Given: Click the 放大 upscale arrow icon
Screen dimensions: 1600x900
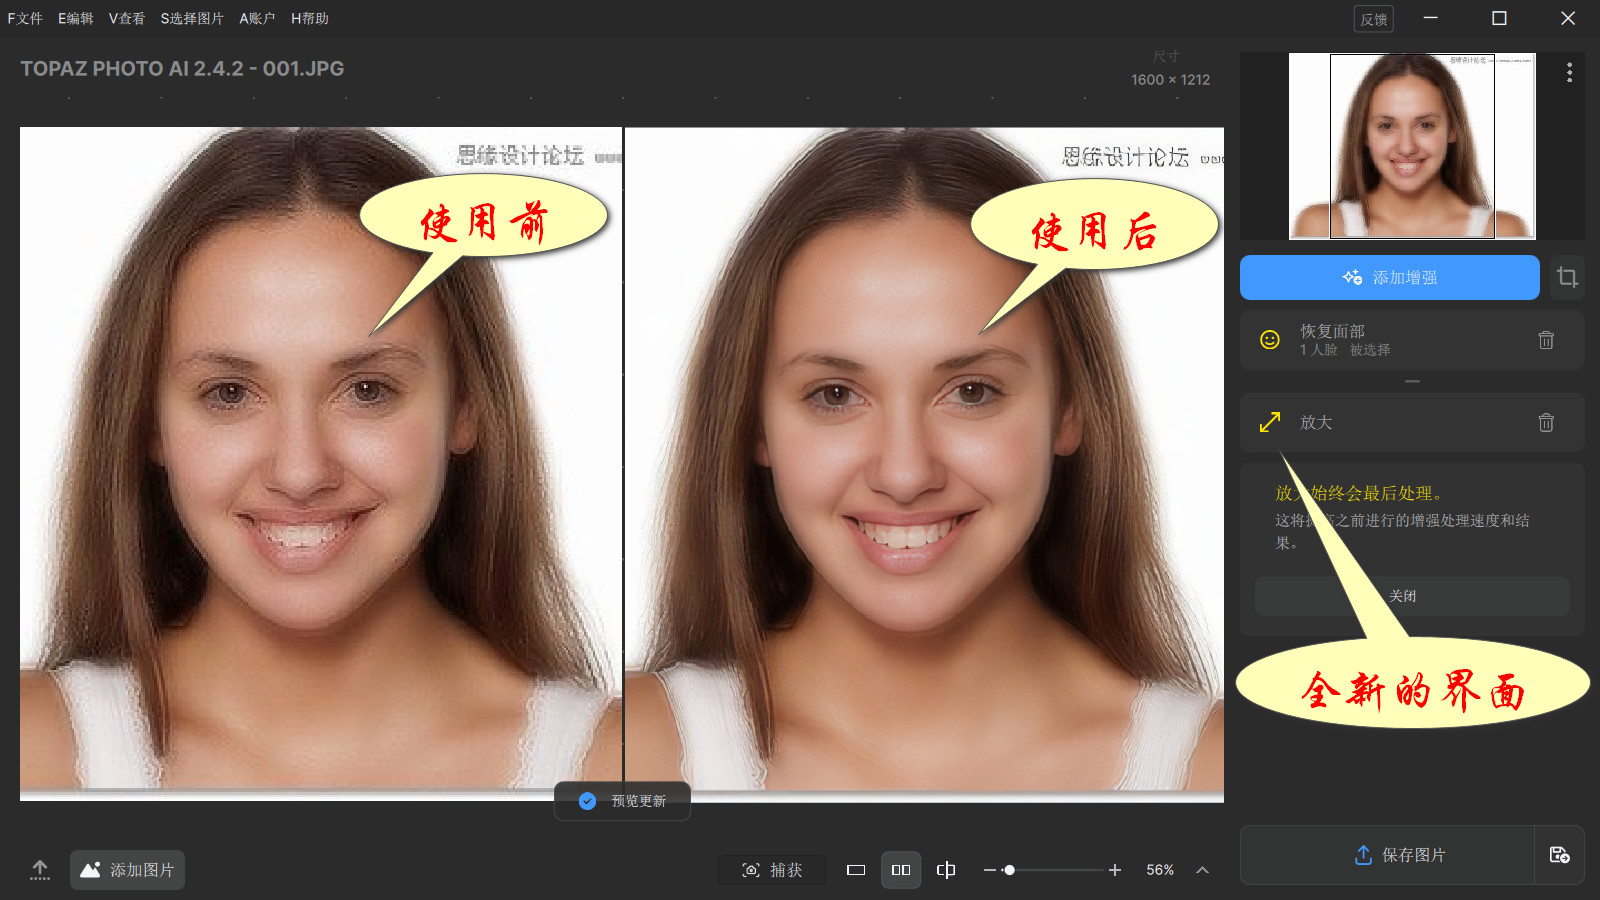Looking at the screenshot, I should (x=1270, y=422).
